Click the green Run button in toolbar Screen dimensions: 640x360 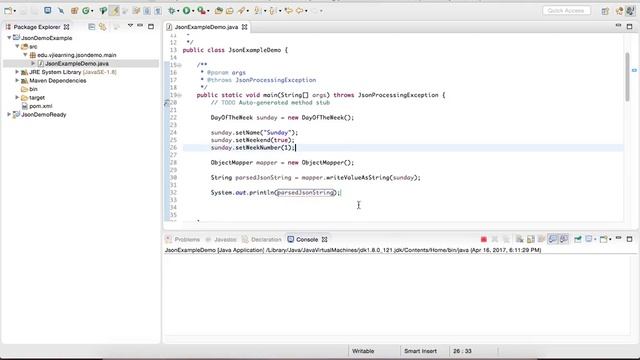tap(187, 11)
